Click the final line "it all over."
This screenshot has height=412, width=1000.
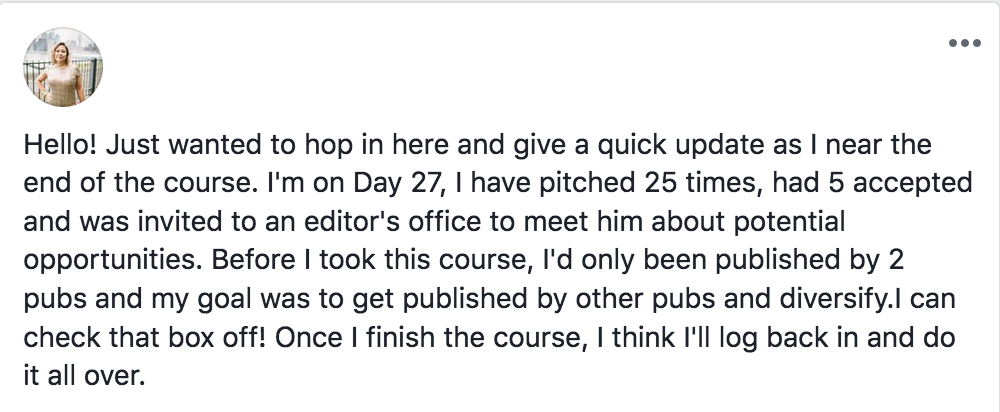point(86,380)
